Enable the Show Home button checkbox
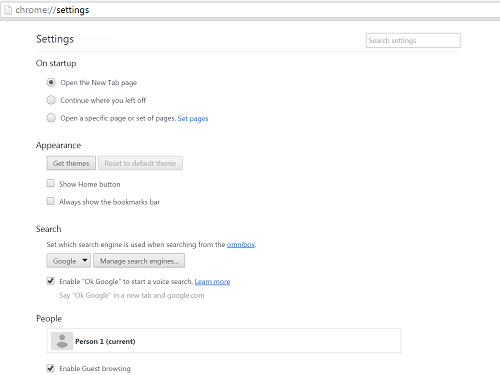Screen dimensions: 500x375 click(51, 183)
